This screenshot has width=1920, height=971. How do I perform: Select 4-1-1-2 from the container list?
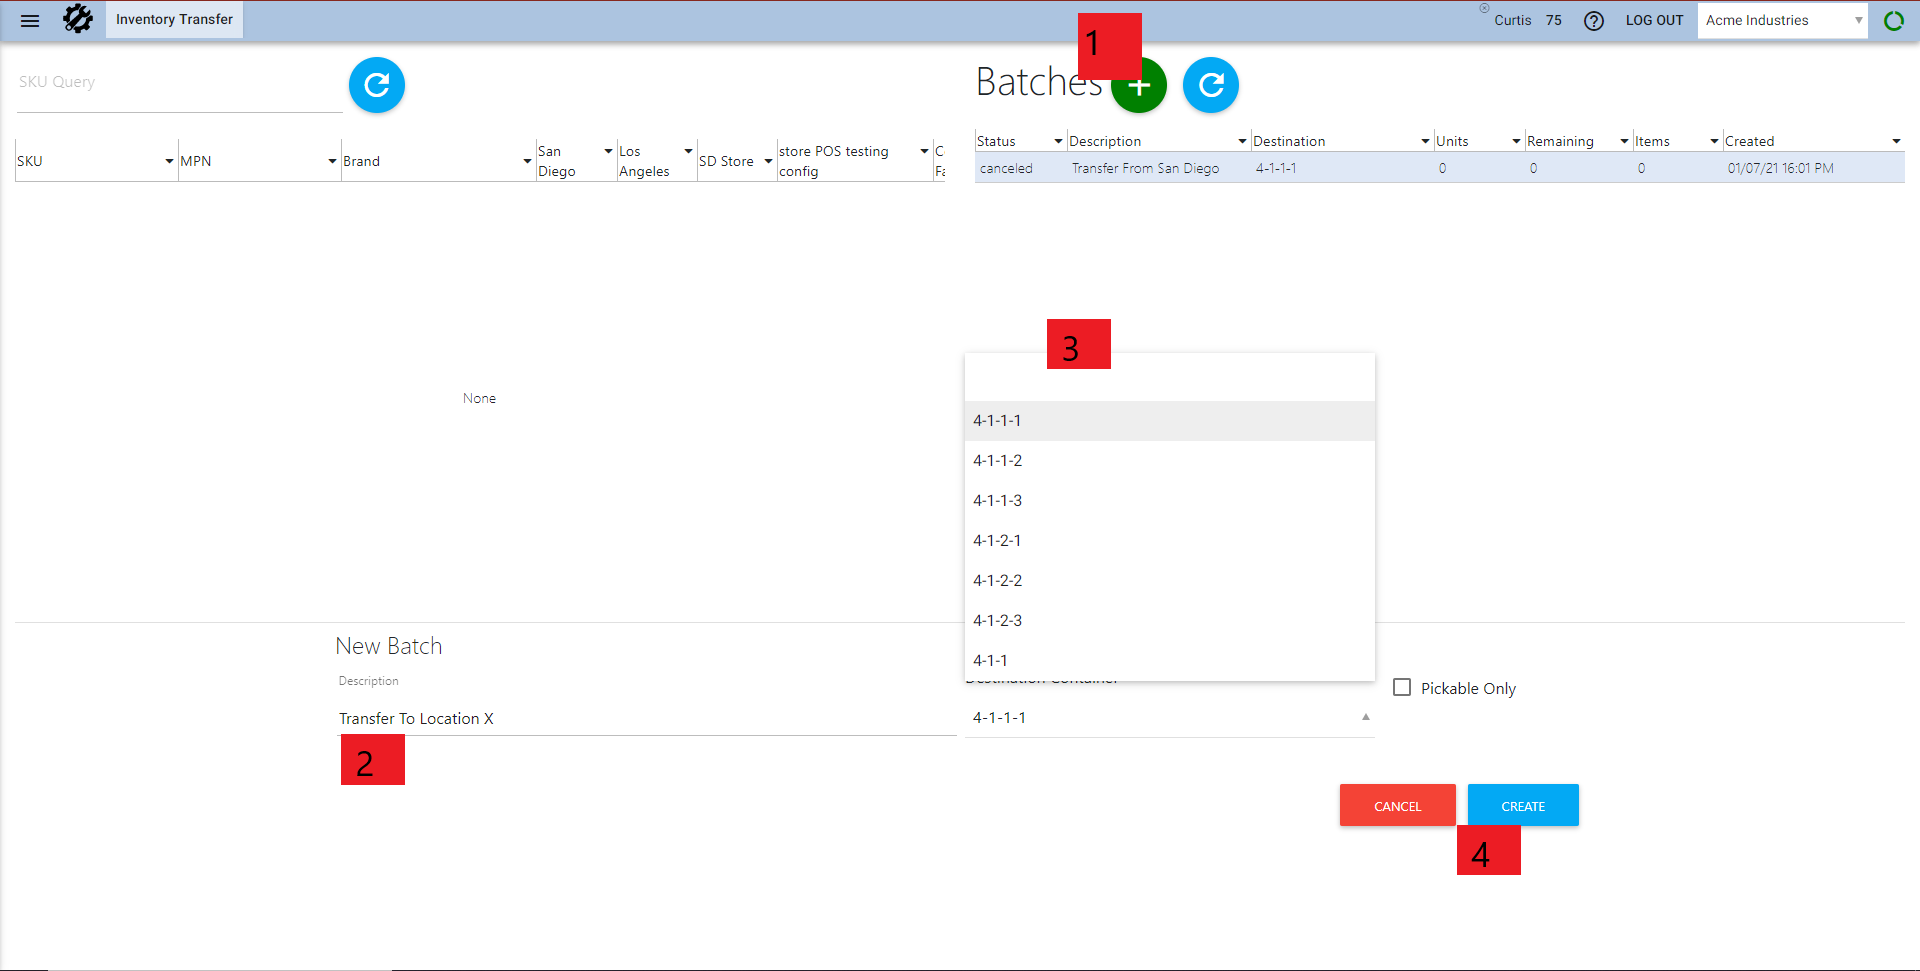point(998,461)
